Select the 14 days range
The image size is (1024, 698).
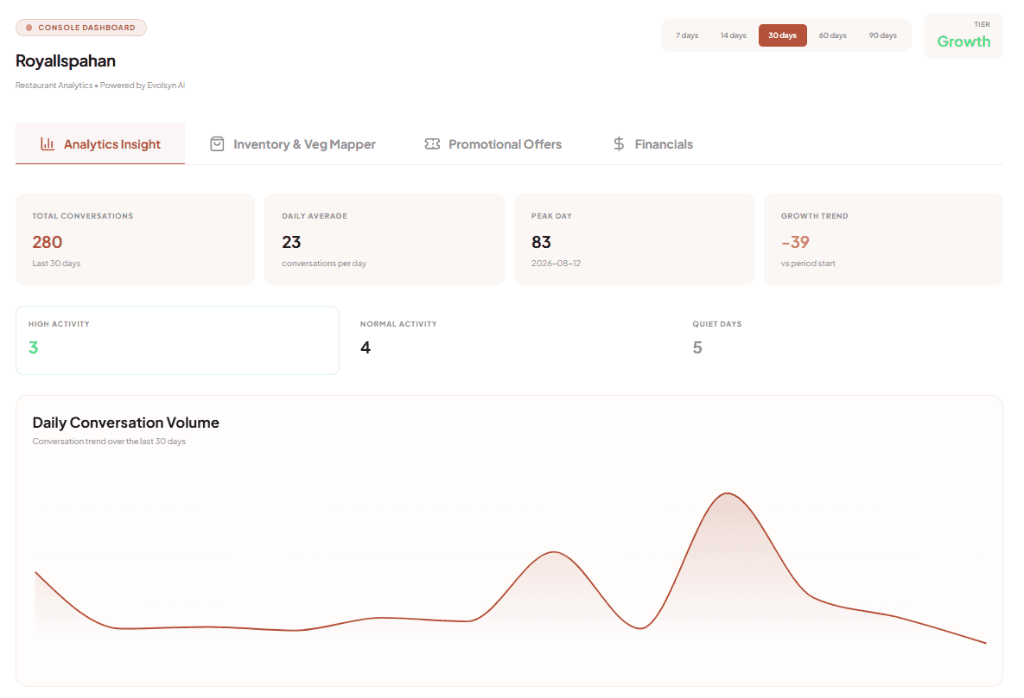(733, 35)
